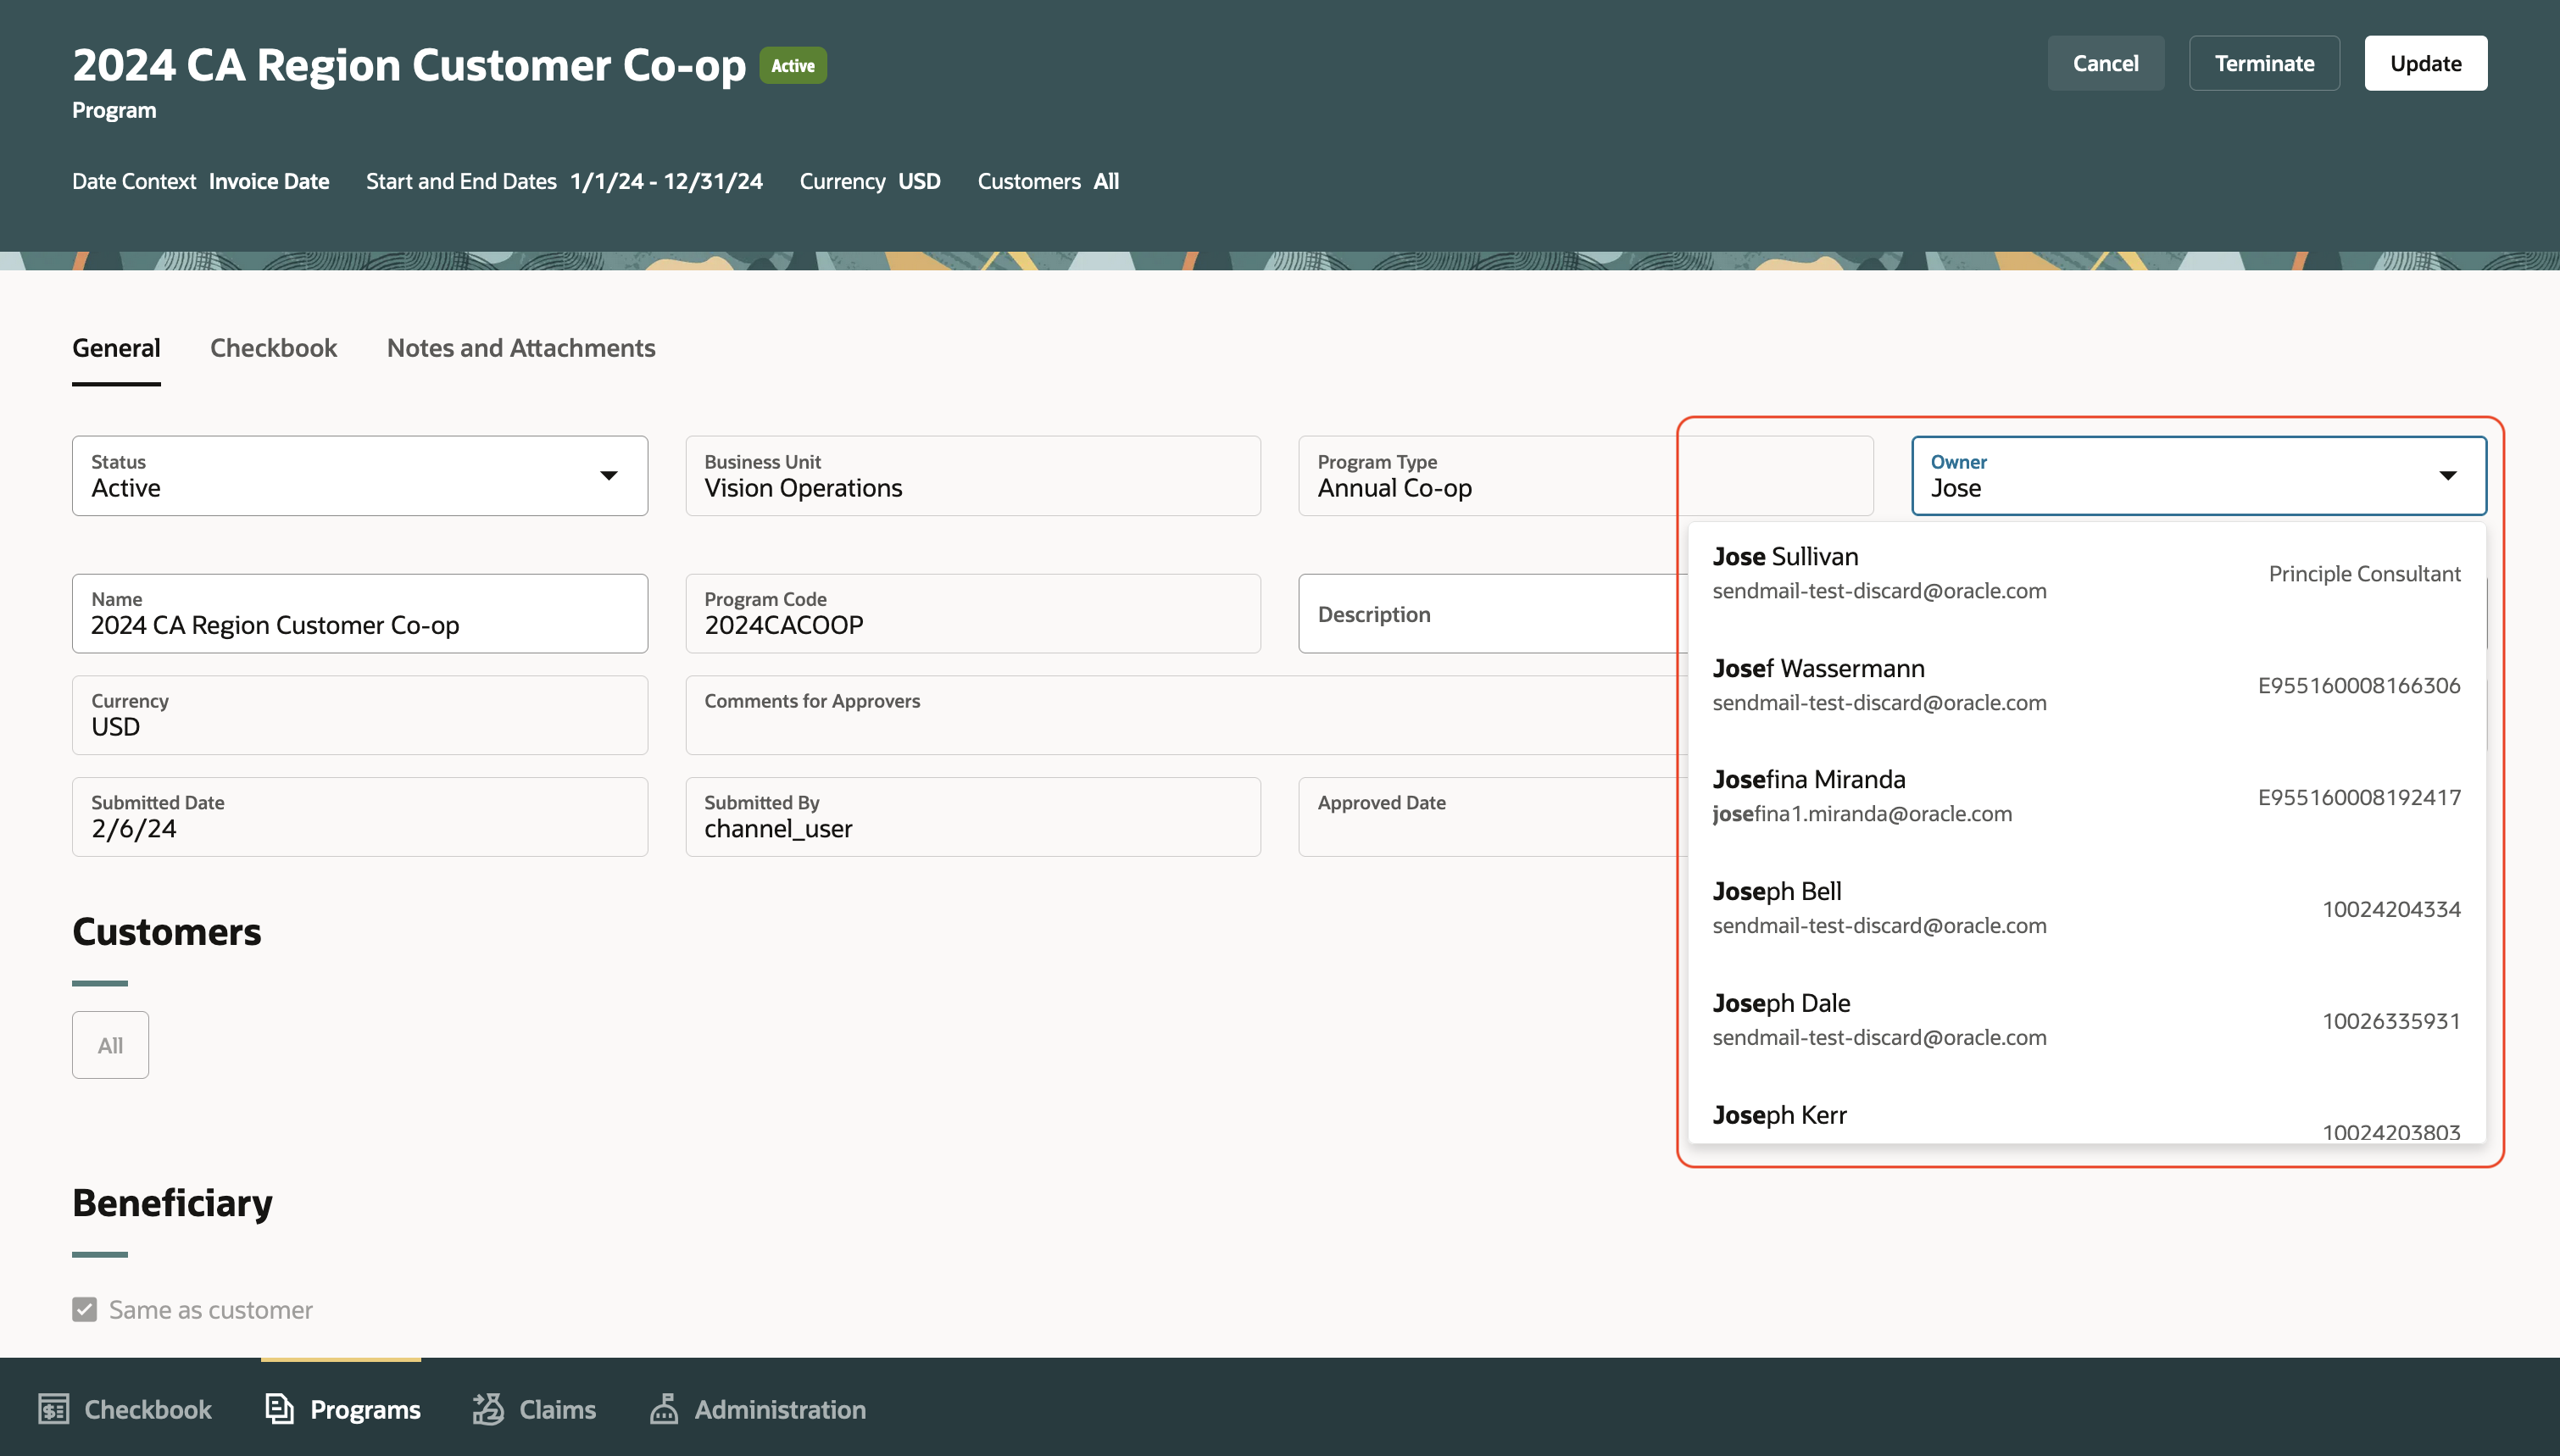Viewport: 2560px width, 1456px height.
Task: Toggle the All customers selection button
Action: [110, 1044]
